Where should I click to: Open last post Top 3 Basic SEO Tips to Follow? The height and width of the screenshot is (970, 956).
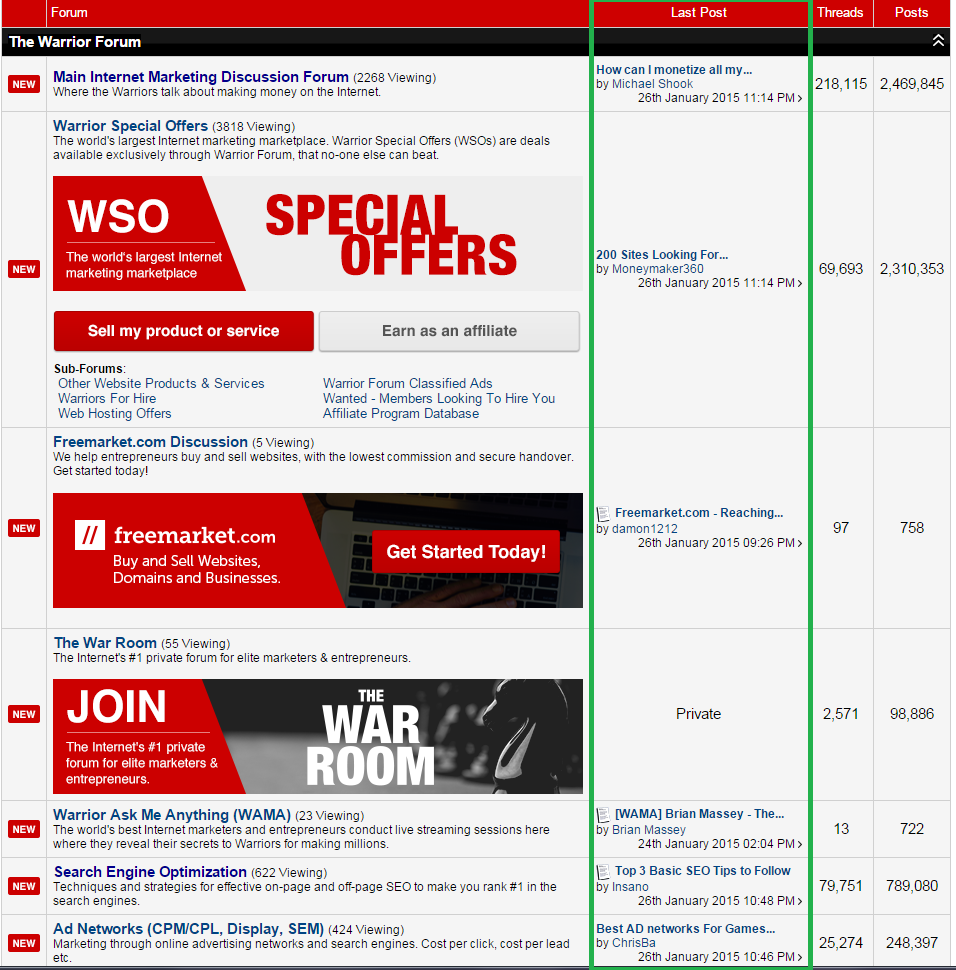[x=702, y=871]
